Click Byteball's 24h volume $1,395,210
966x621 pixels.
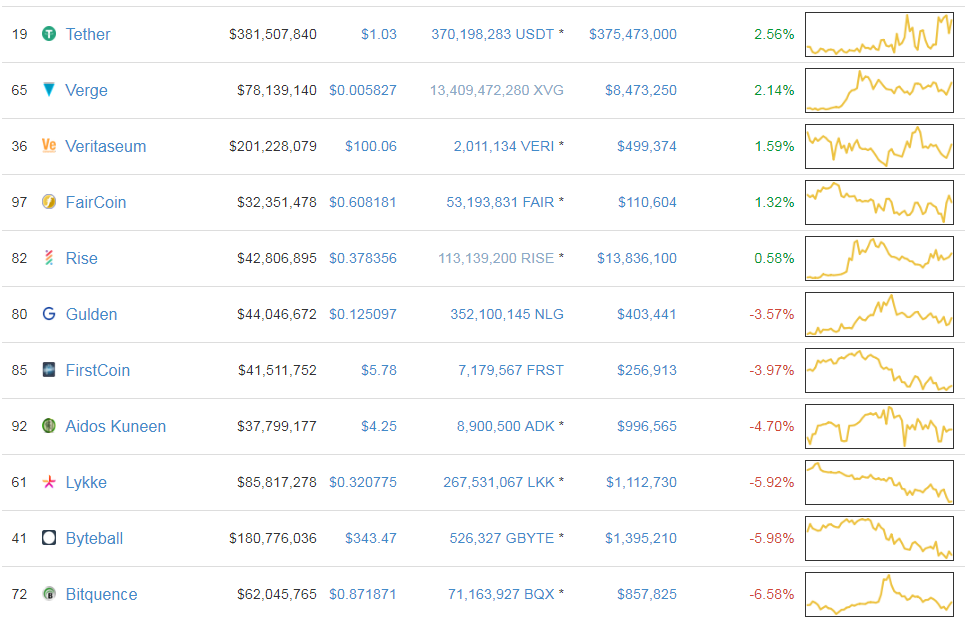point(641,539)
